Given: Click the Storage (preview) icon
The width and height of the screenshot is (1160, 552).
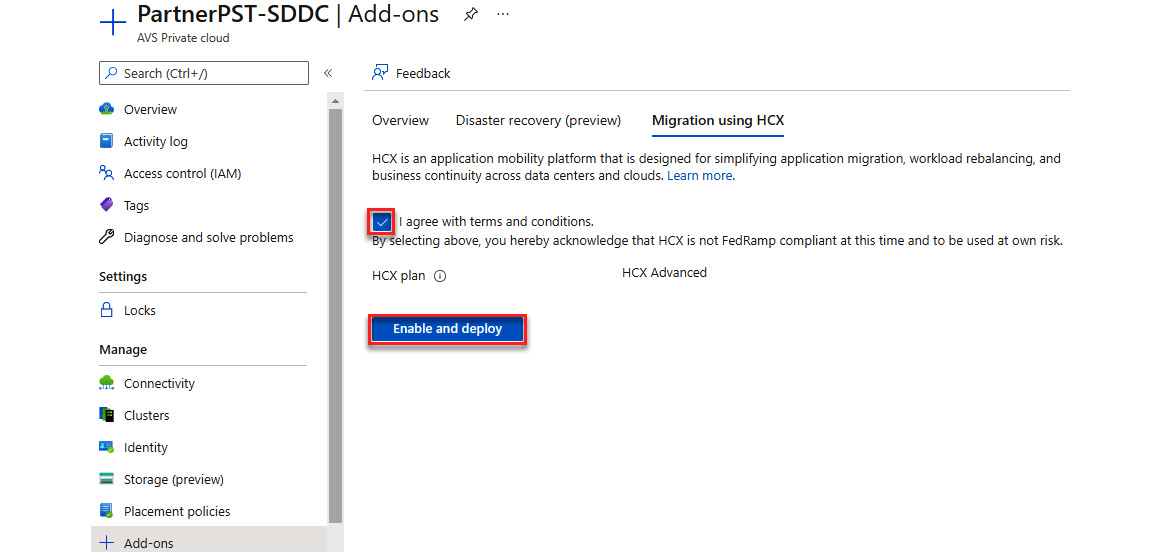Looking at the screenshot, I should pos(107,479).
